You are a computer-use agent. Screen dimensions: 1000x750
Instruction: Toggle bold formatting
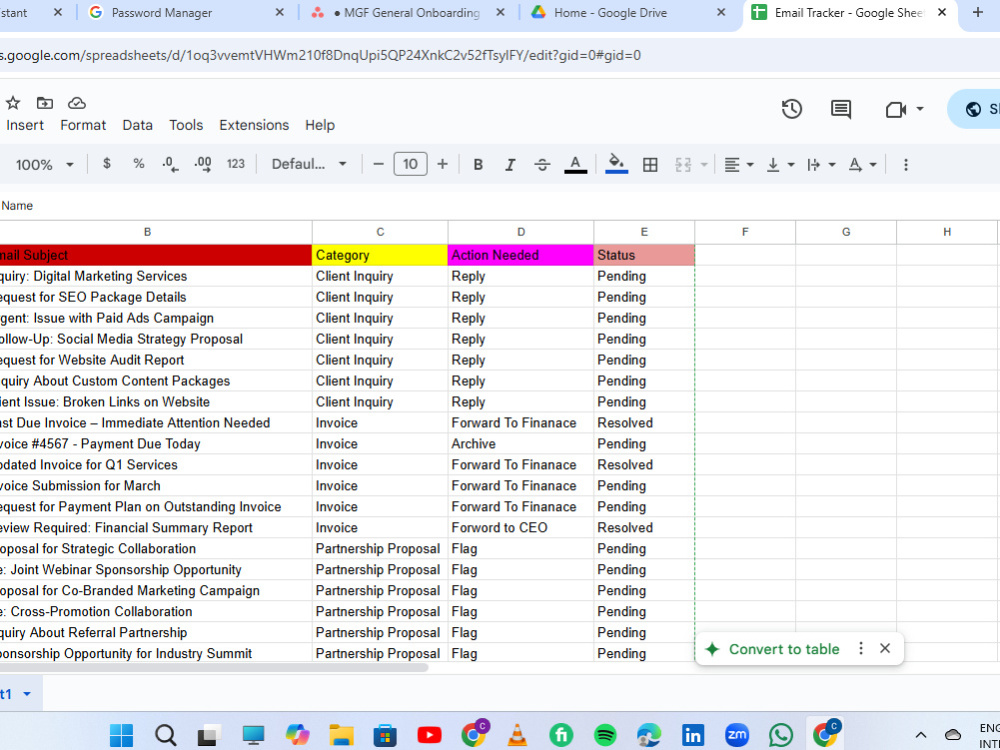coord(478,165)
